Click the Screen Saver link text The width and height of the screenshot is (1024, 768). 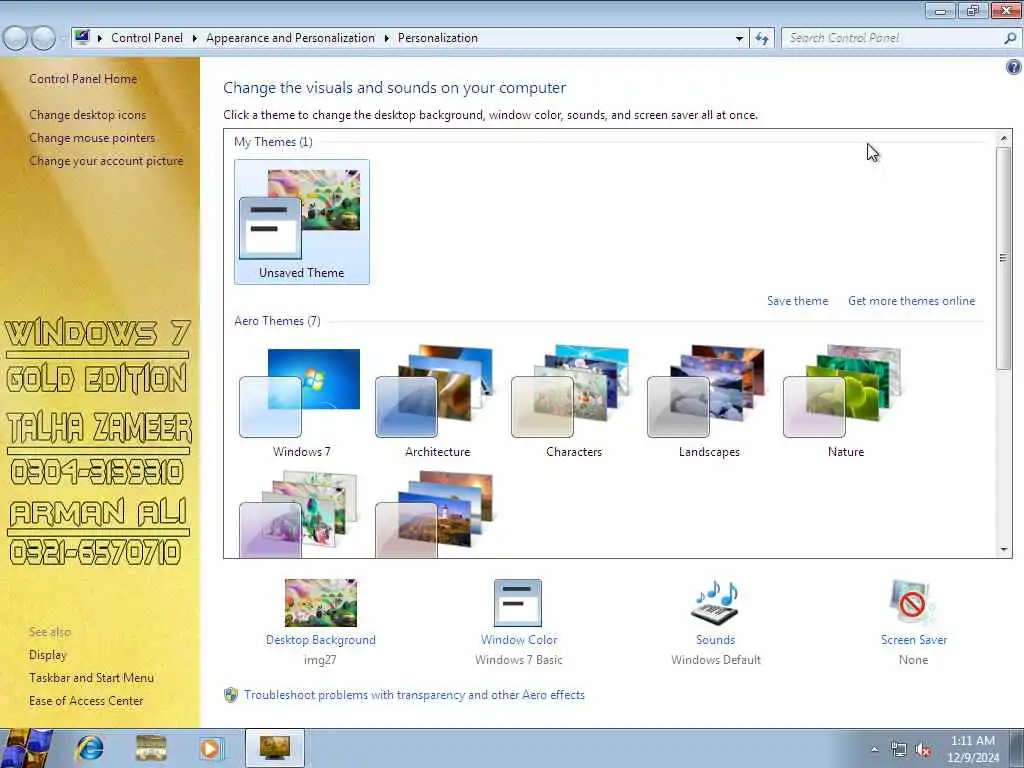pos(914,640)
